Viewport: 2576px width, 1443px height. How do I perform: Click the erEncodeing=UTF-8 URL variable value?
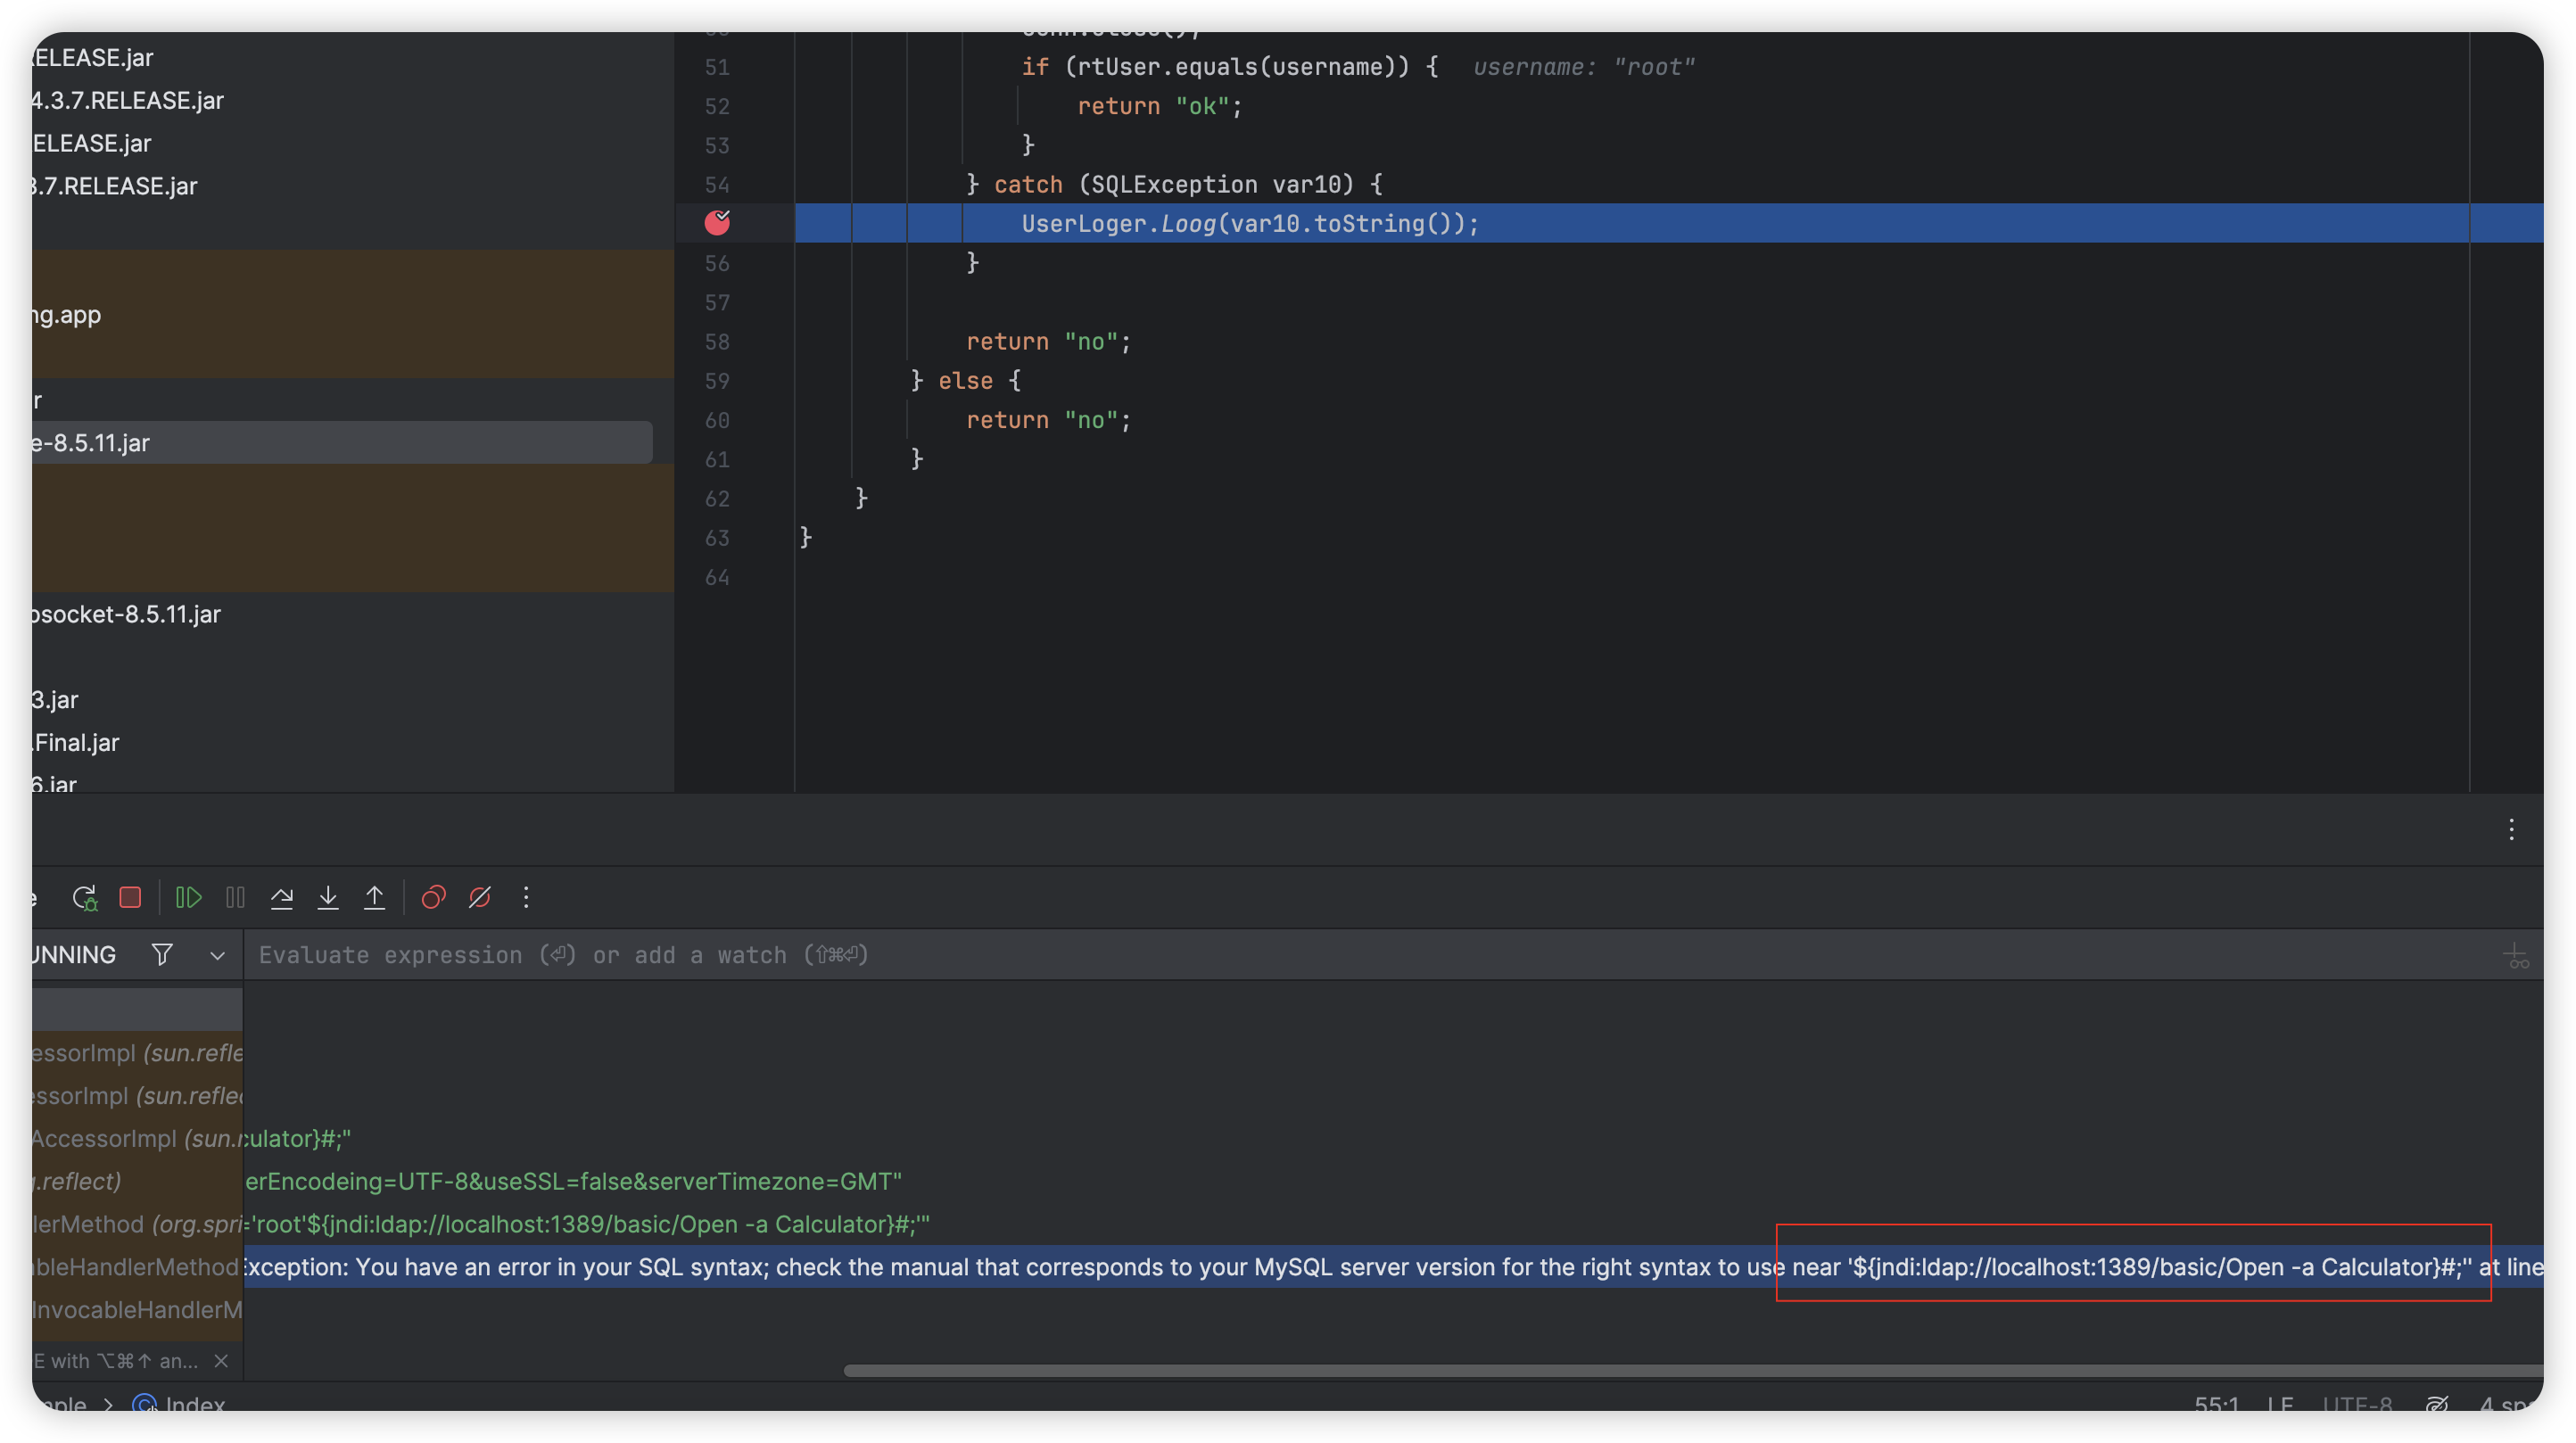pyautogui.click(x=573, y=1180)
